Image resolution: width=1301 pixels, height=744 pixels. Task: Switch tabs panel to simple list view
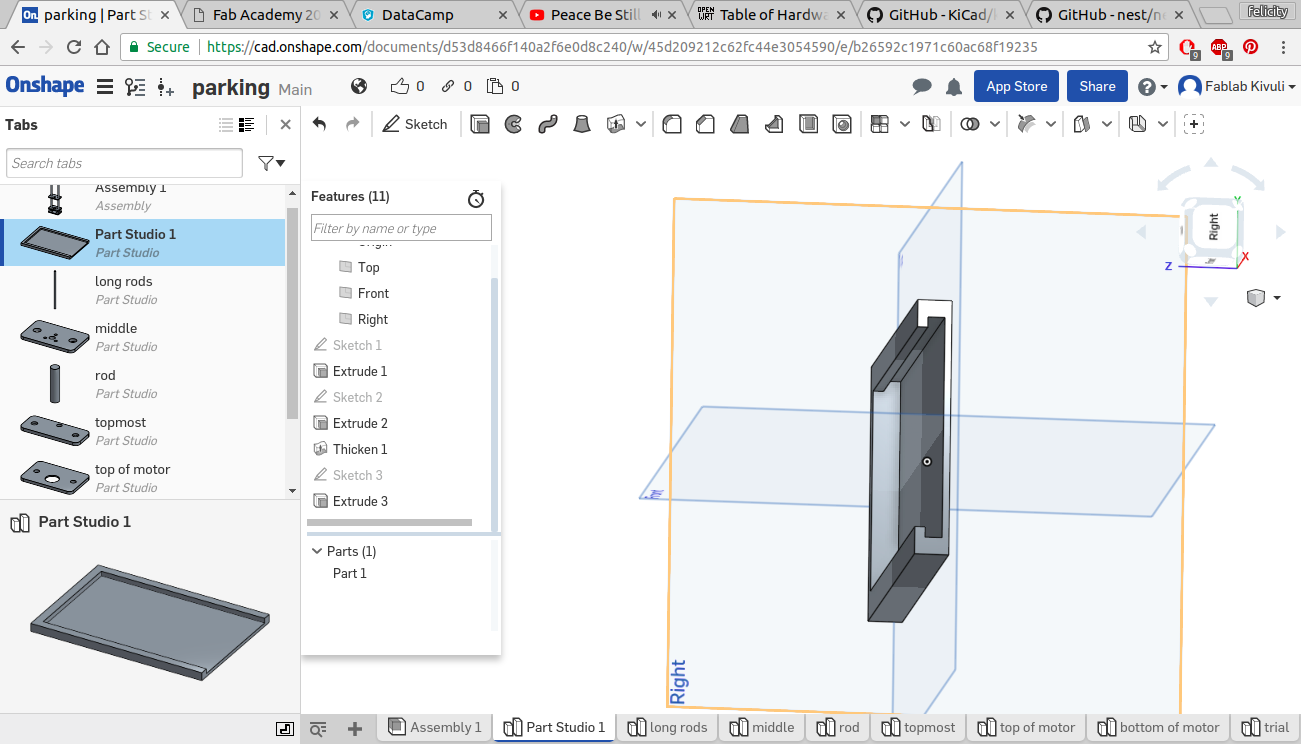(226, 125)
